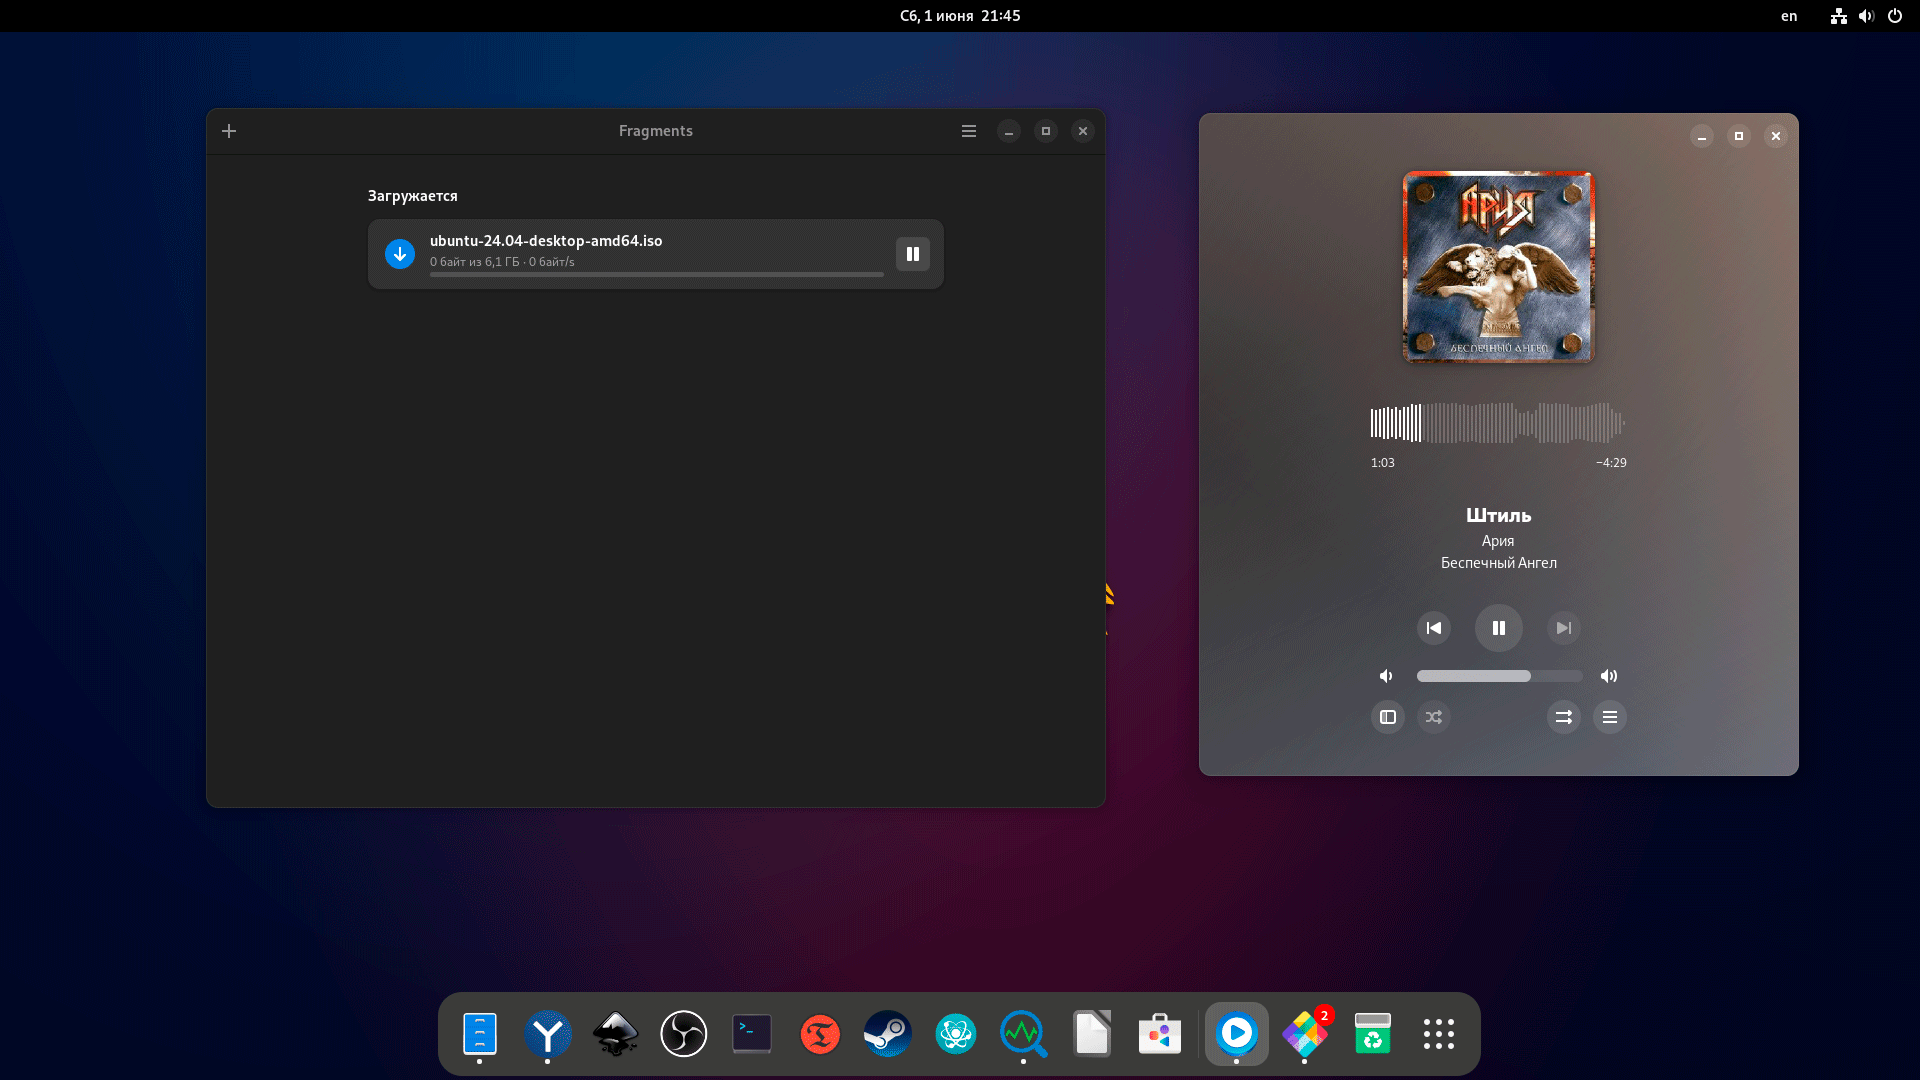This screenshot has width=1920, height=1080.
Task: Pause playback of Штиль
Action: 1498,628
